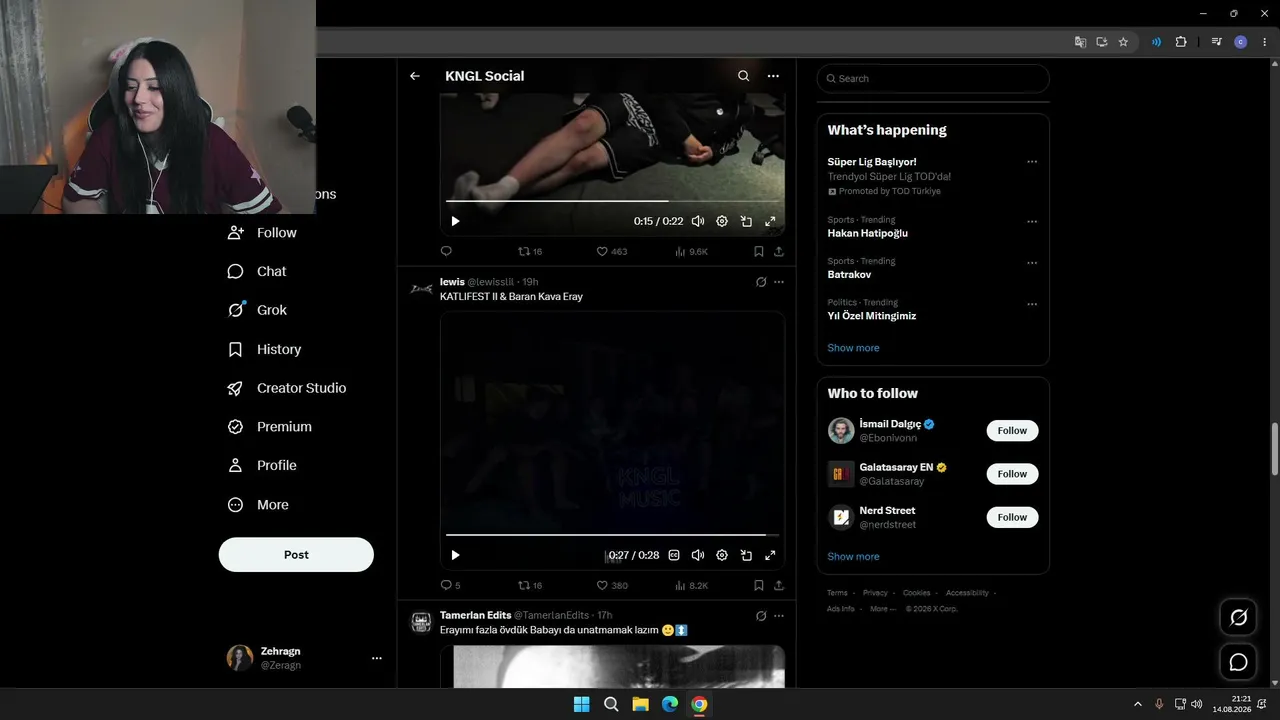Open lewis's profile from the post header
Screen dimensions: 1280x720
tap(452, 282)
